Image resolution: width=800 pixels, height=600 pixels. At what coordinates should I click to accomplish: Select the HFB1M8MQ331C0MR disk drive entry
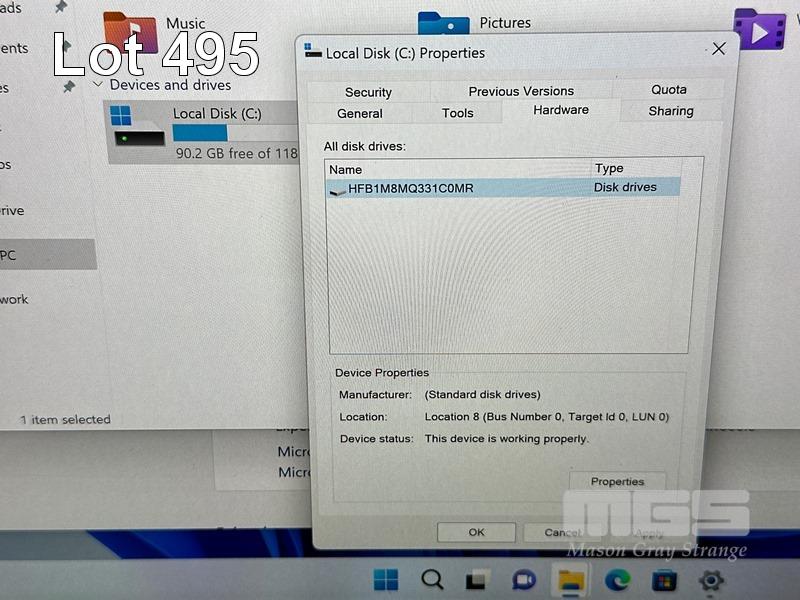(410, 188)
